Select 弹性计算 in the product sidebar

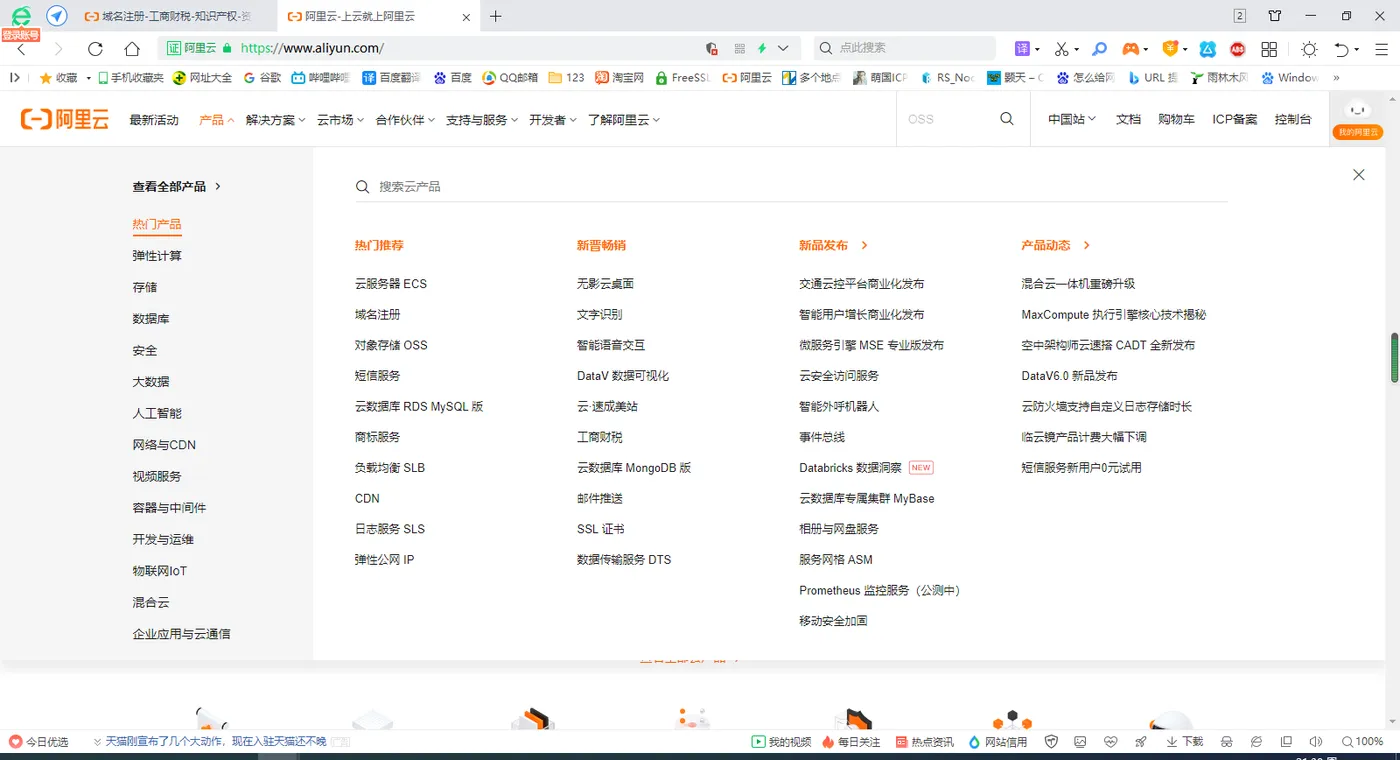coord(157,256)
